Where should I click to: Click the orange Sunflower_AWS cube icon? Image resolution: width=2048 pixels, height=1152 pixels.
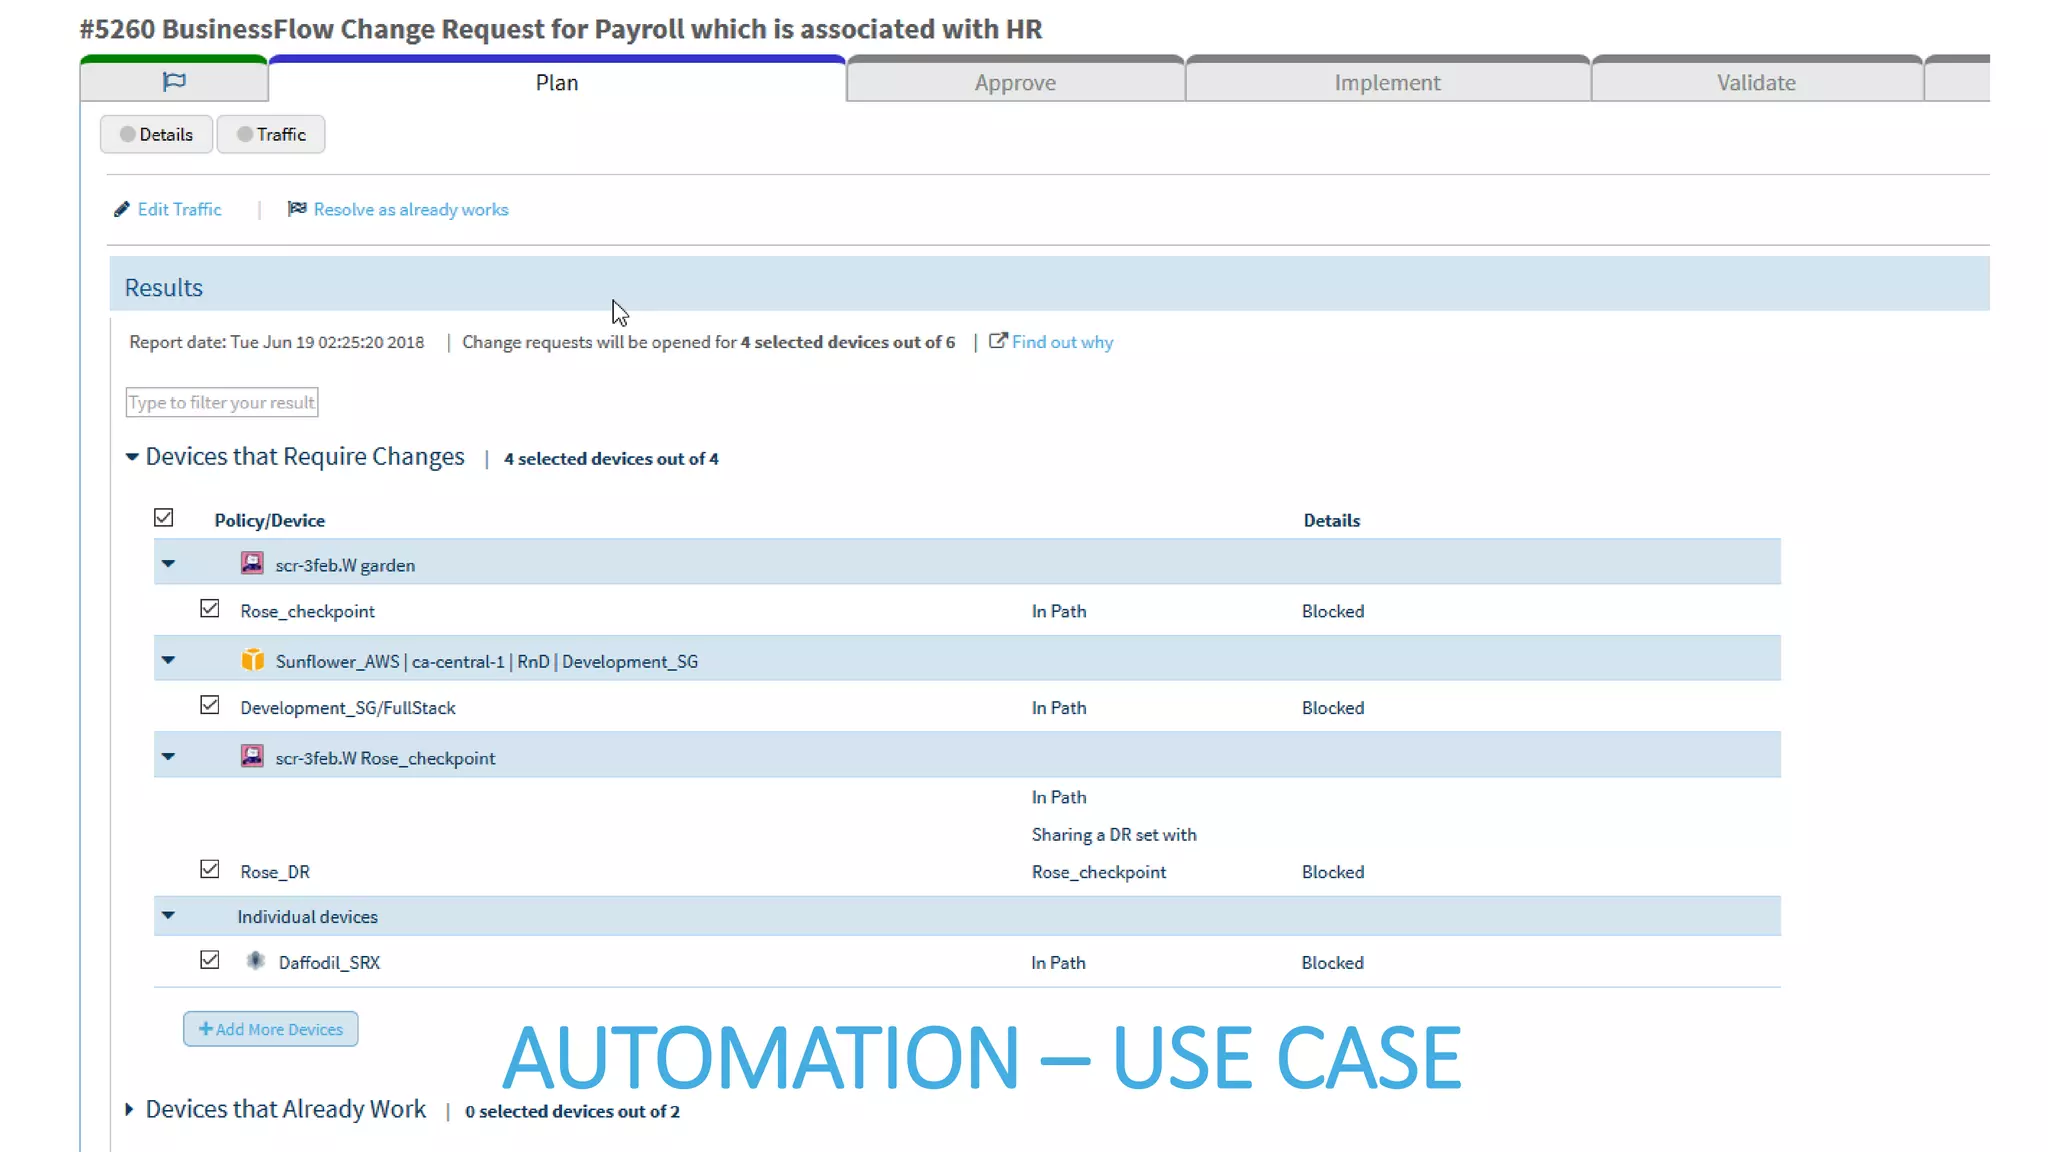point(253,660)
